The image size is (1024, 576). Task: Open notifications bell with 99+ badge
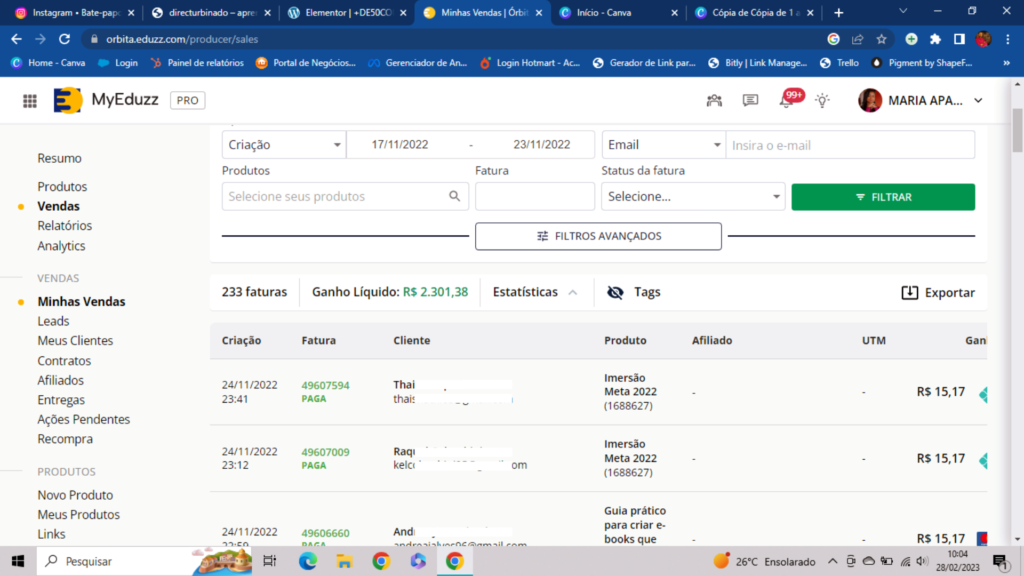[787, 101]
